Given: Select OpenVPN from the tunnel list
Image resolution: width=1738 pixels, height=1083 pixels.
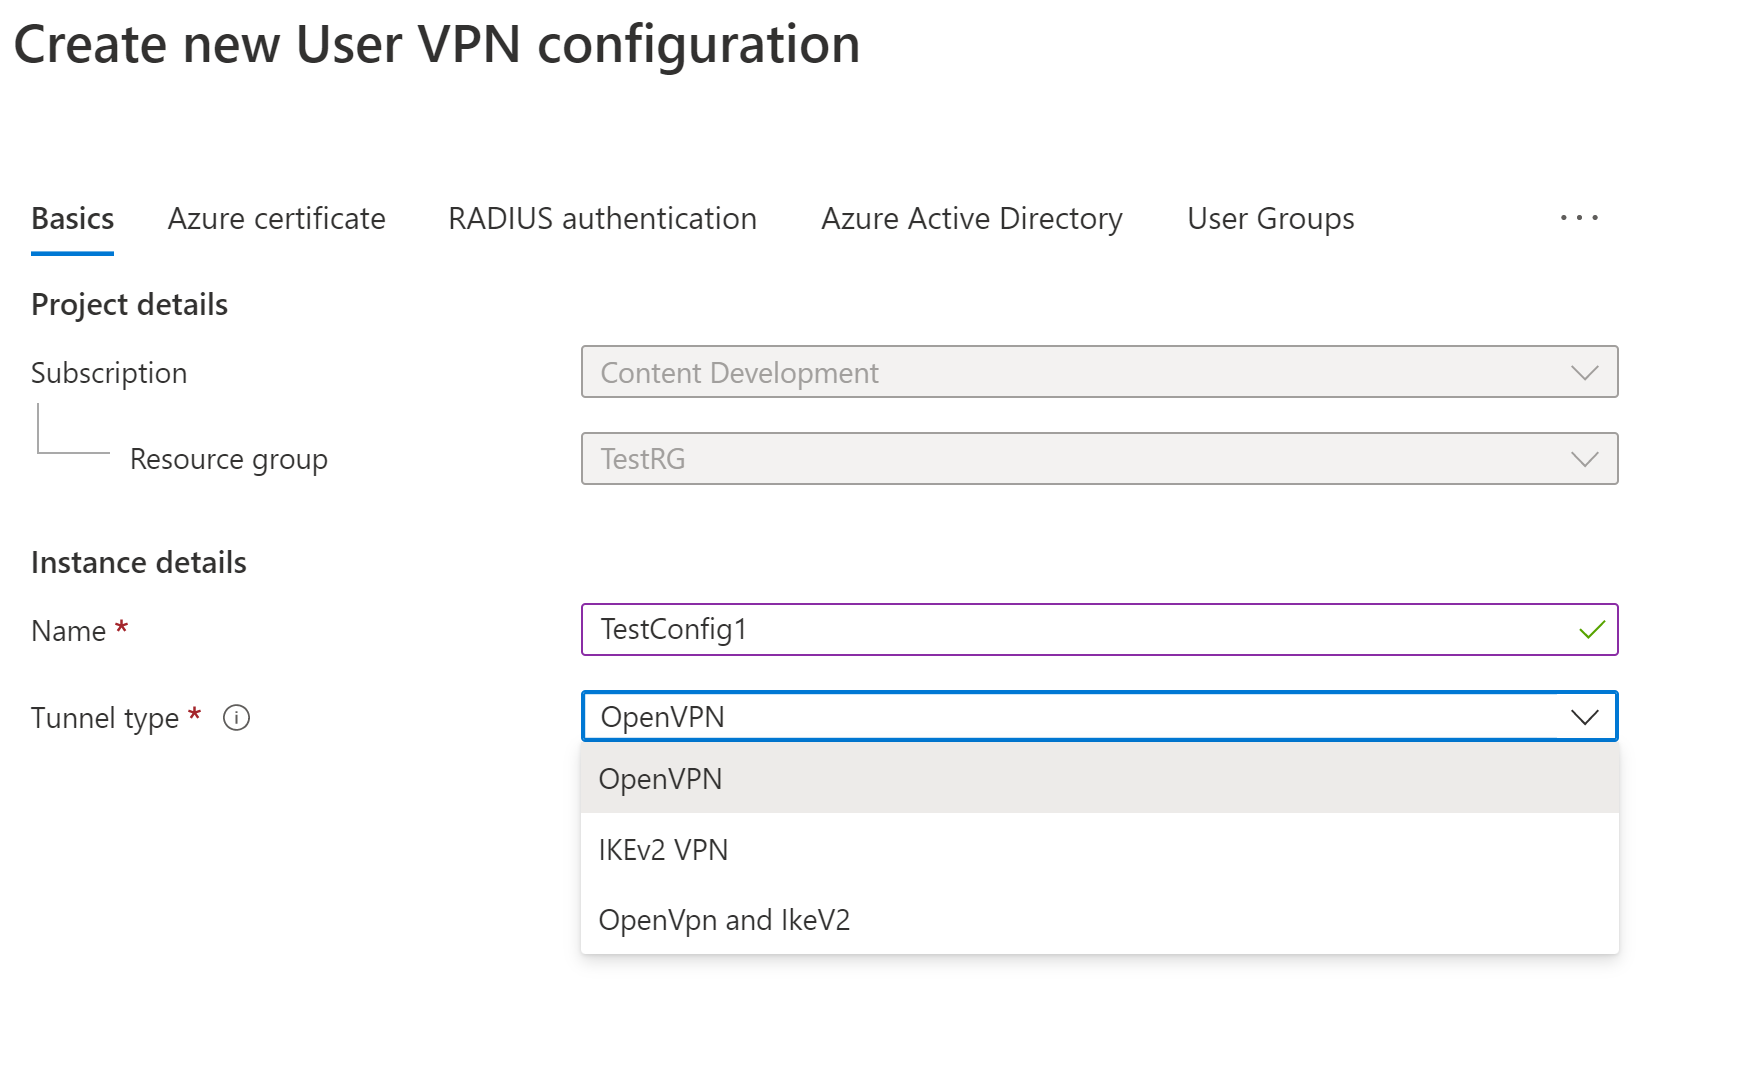Looking at the screenshot, I should pos(660,779).
